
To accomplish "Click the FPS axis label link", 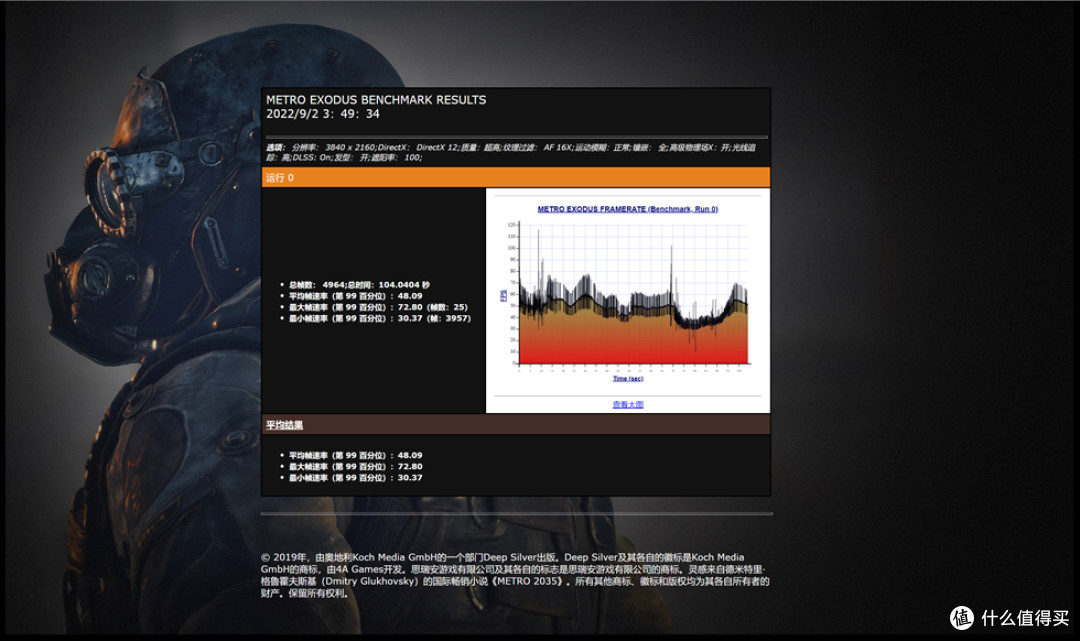I will (503, 295).
